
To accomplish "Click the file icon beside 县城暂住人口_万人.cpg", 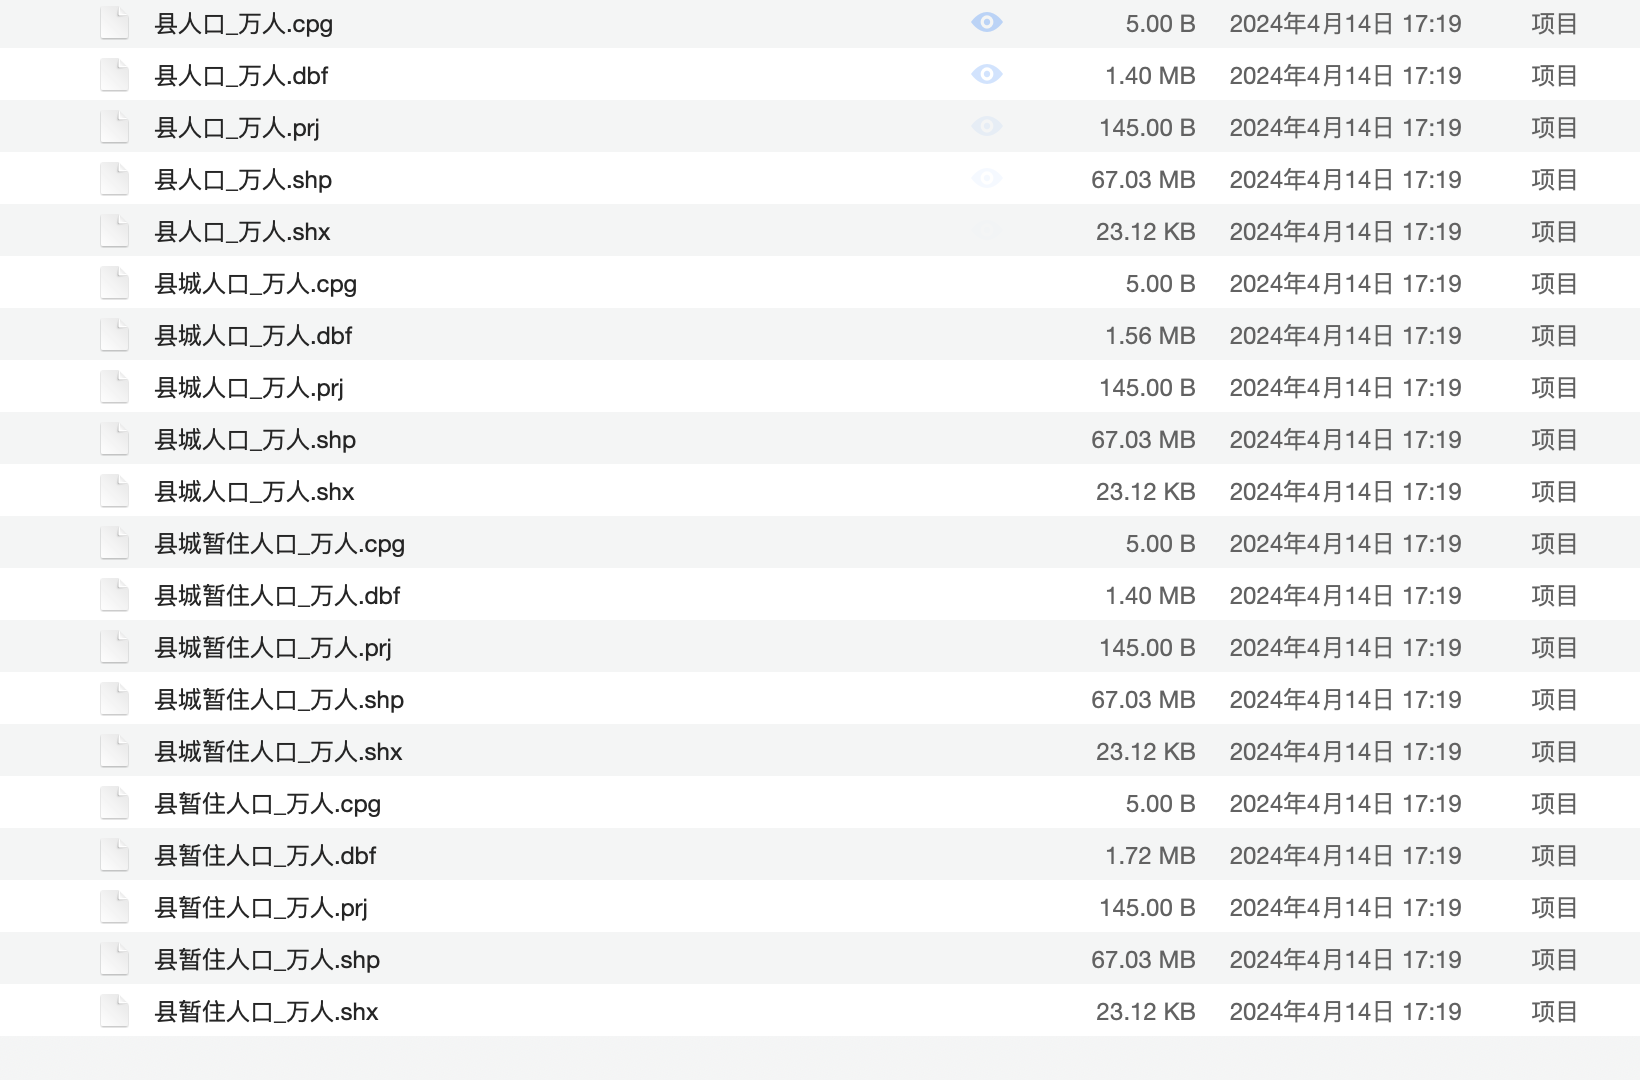I will point(115,543).
